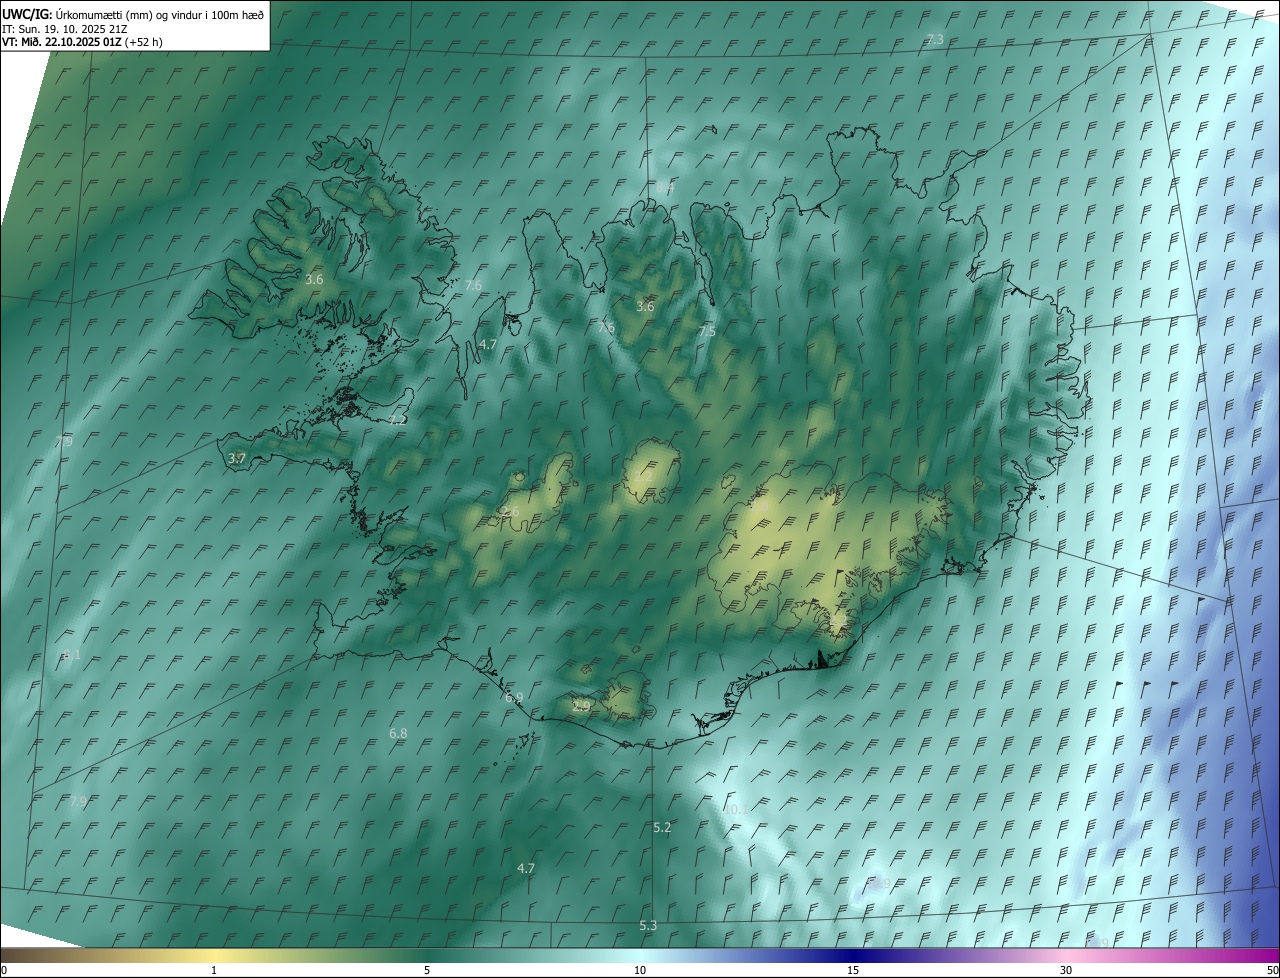Pick the 3.7 value on Snæfellsnes peninsula
Image resolution: width=1280 pixels, height=978 pixels.
pyautogui.click(x=237, y=458)
